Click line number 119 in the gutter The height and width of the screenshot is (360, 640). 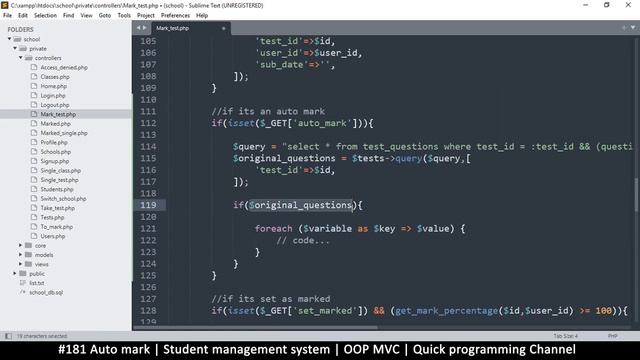click(148, 205)
